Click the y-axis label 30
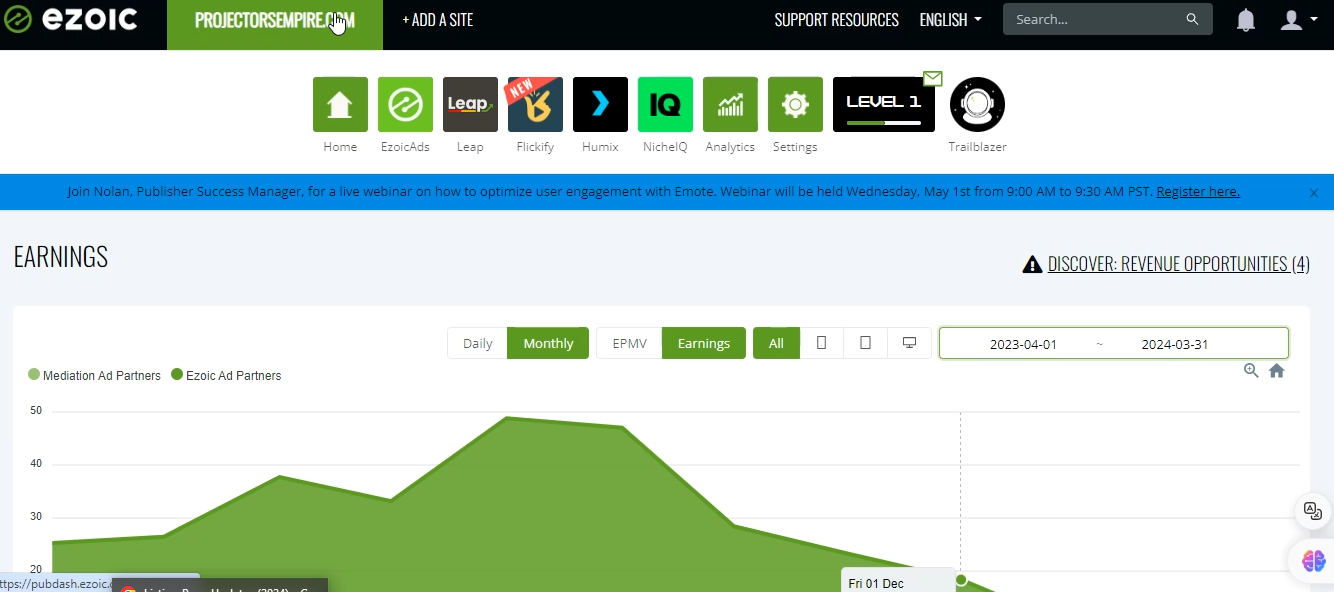Image resolution: width=1334 pixels, height=592 pixels. click(x=36, y=517)
